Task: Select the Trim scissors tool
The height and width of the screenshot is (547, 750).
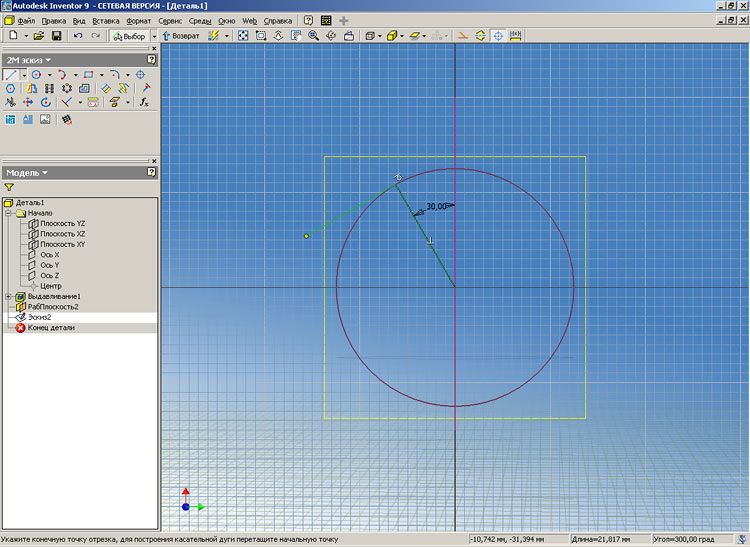Action: (x=11, y=102)
